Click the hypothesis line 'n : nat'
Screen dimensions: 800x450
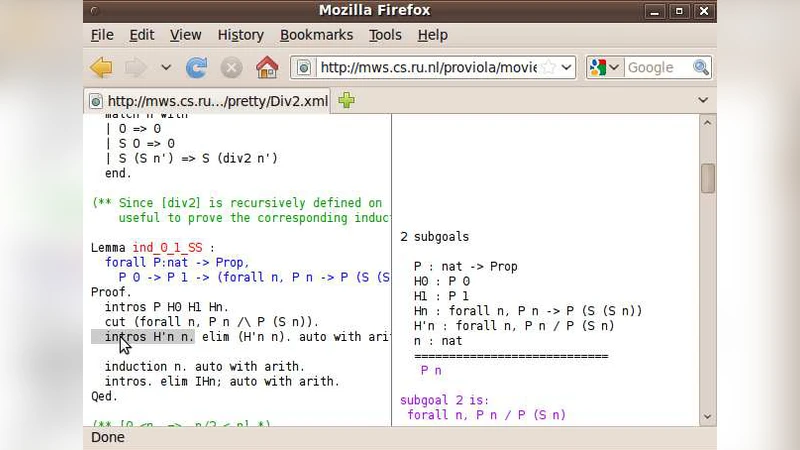click(x=438, y=341)
